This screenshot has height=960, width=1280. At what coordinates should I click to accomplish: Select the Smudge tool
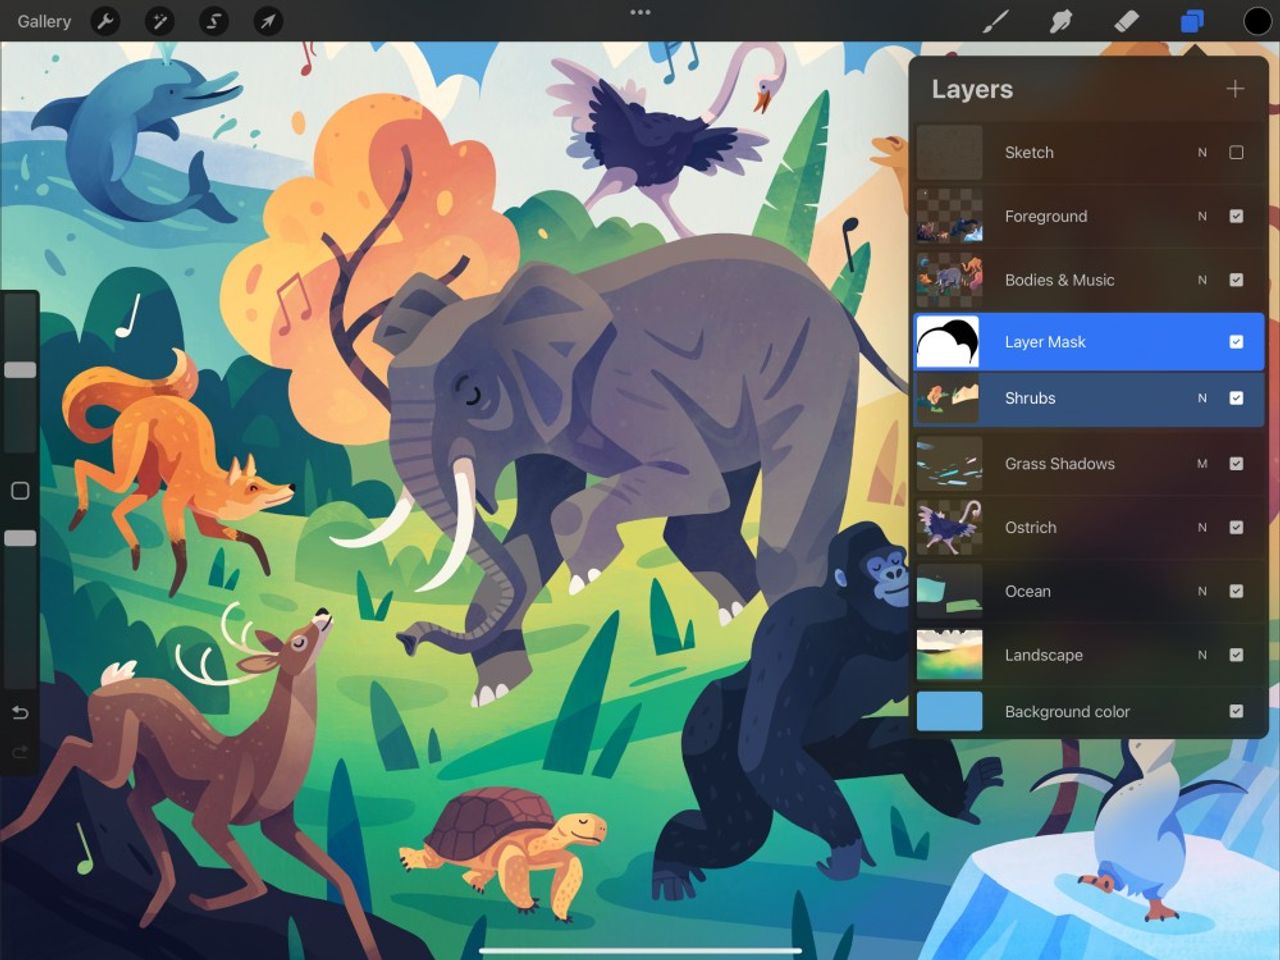(1061, 21)
